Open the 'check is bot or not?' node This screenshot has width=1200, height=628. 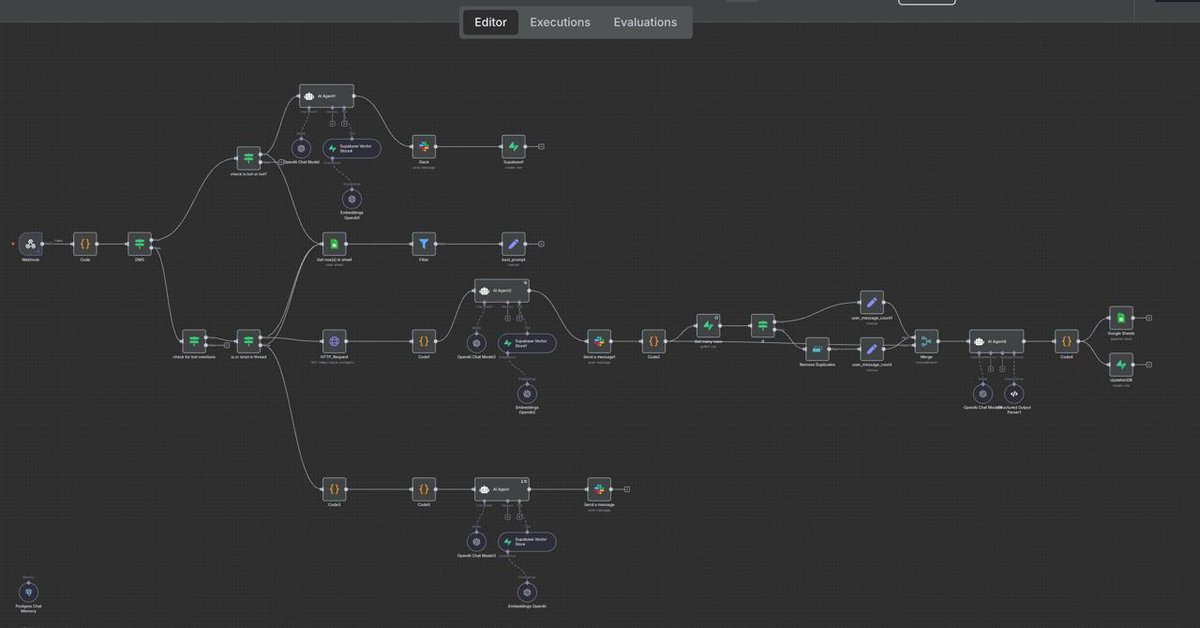pos(248,158)
